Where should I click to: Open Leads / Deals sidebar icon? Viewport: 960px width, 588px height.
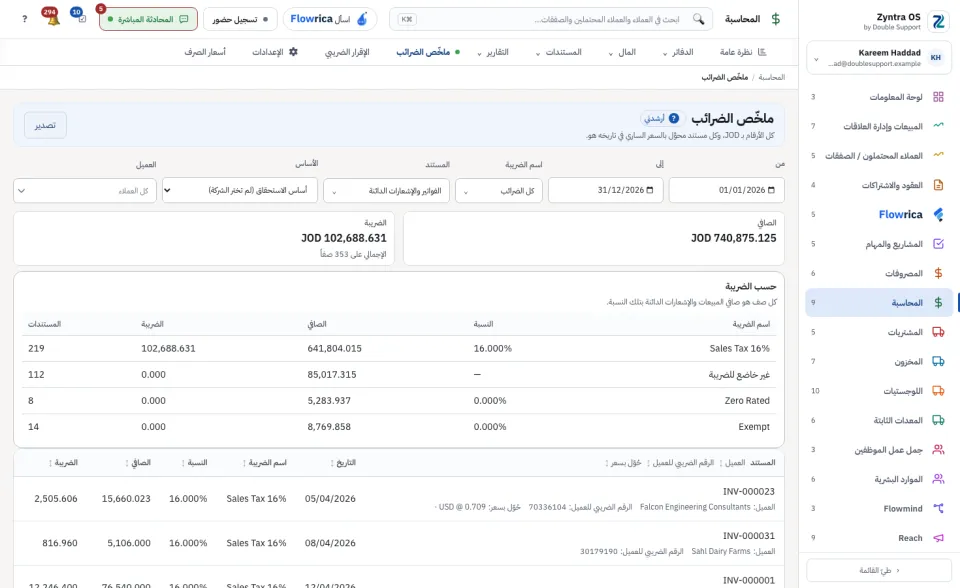coord(938,155)
